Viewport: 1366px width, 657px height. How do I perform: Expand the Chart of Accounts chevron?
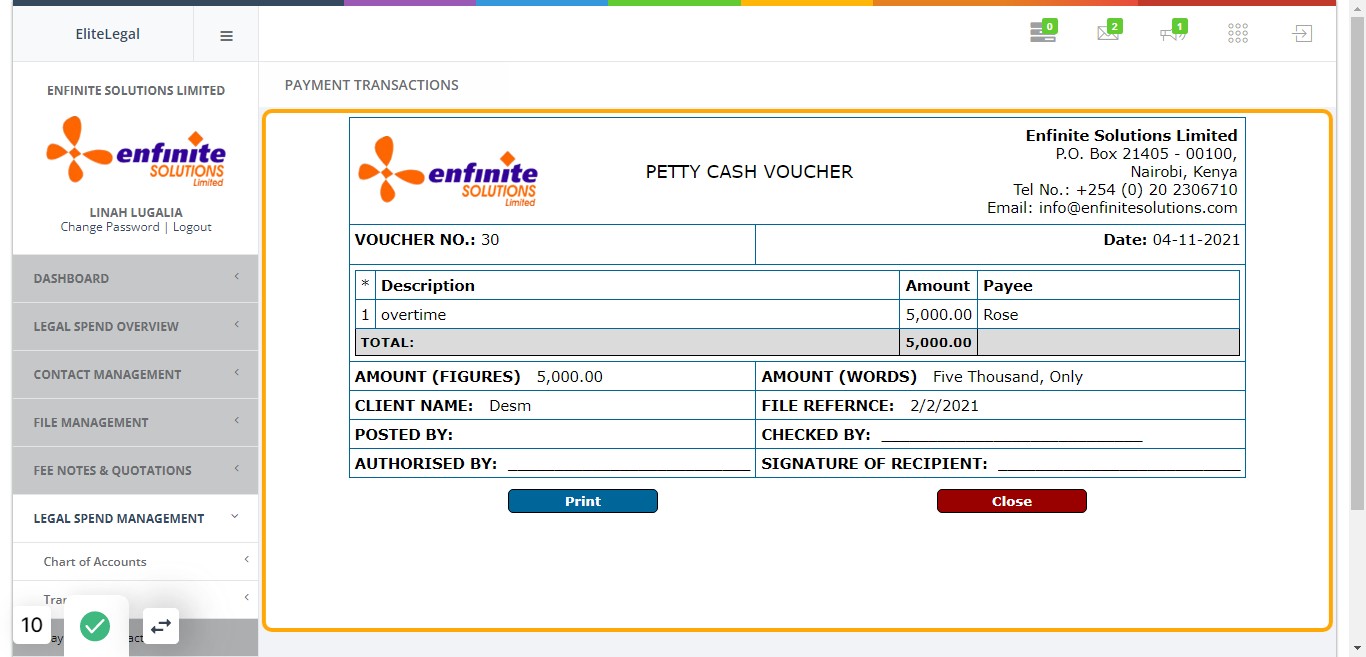pyautogui.click(x=246, y=560)
